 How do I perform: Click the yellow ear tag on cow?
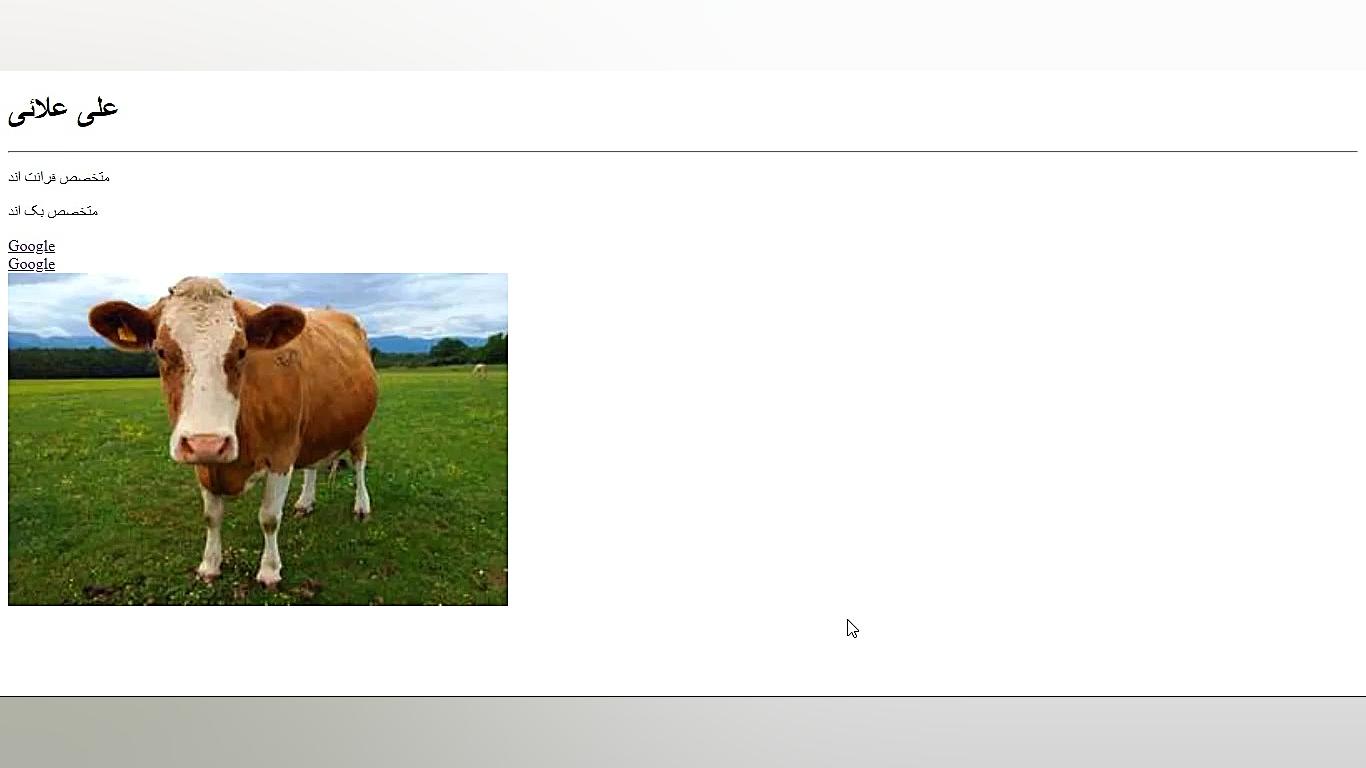coord(127,334)
